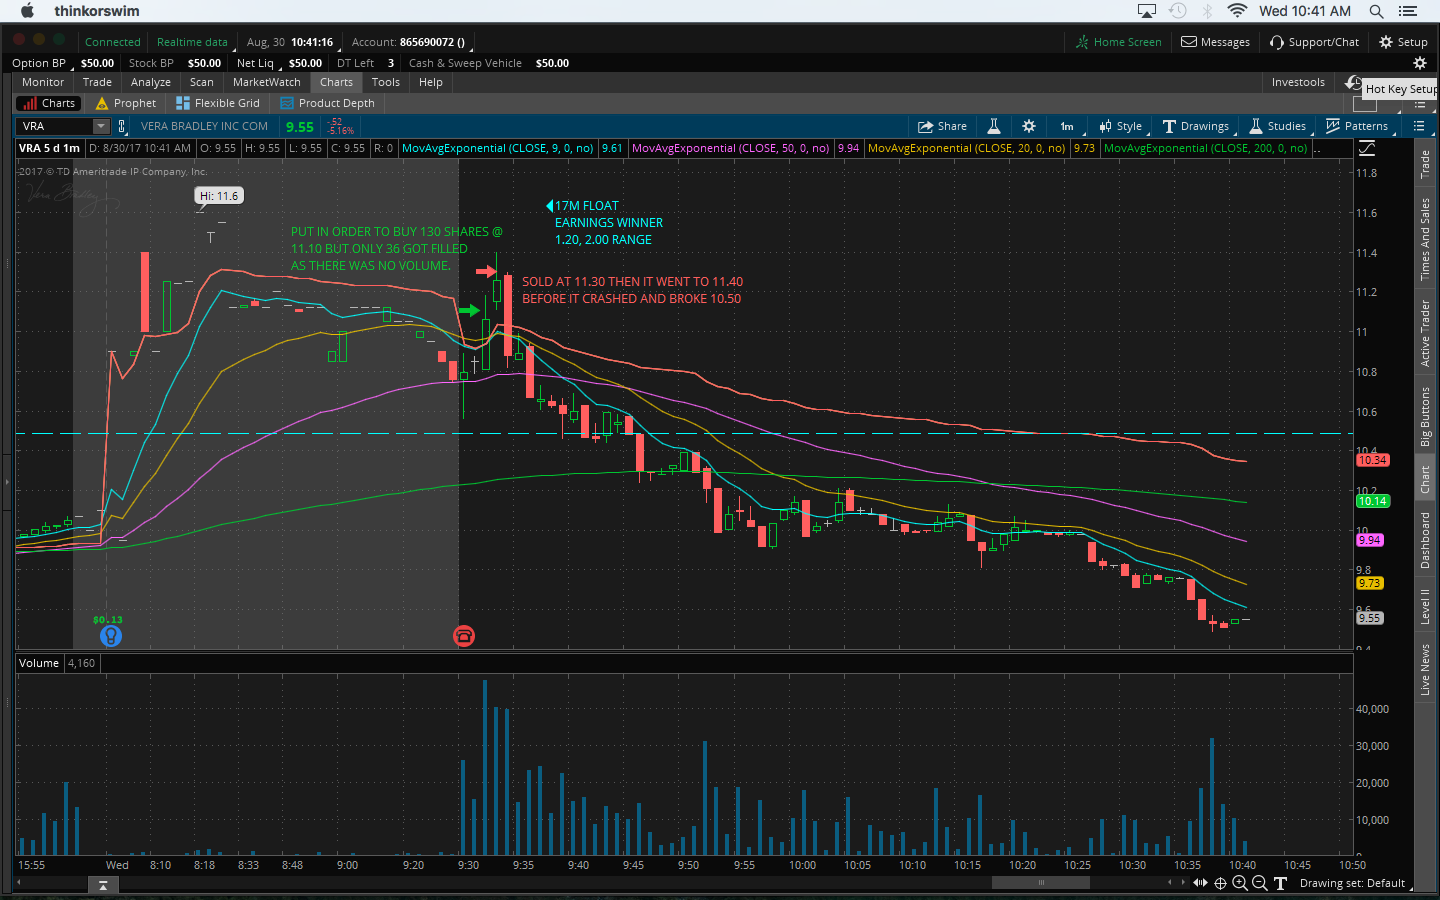Click the Investools button

pos(1298,82)
